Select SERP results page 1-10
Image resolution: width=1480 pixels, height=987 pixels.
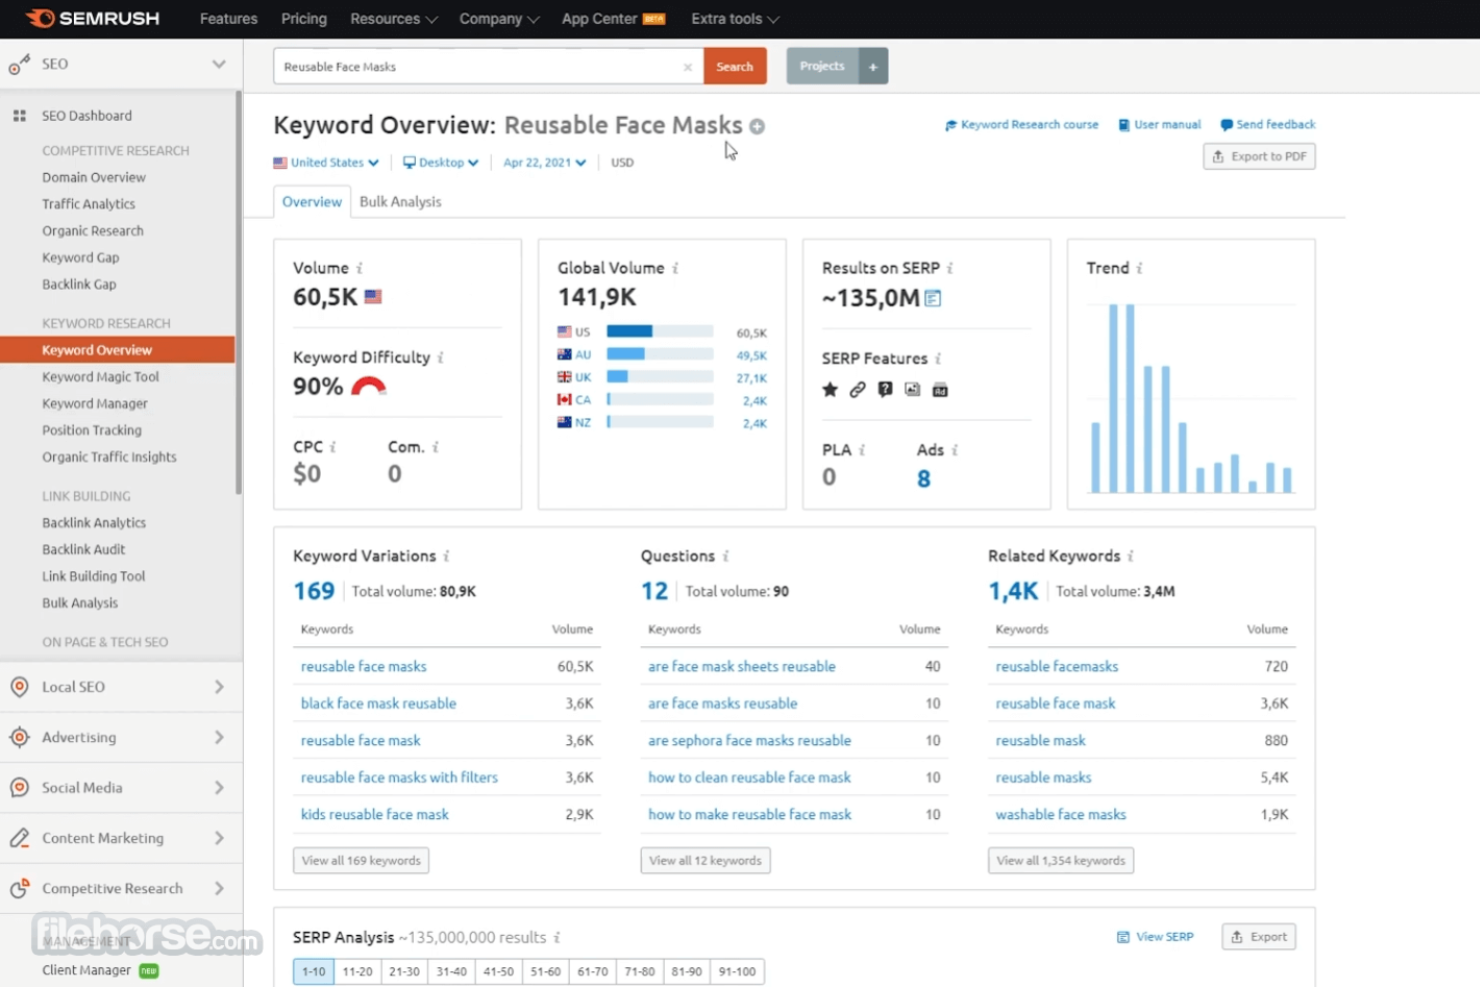point(313,971)
